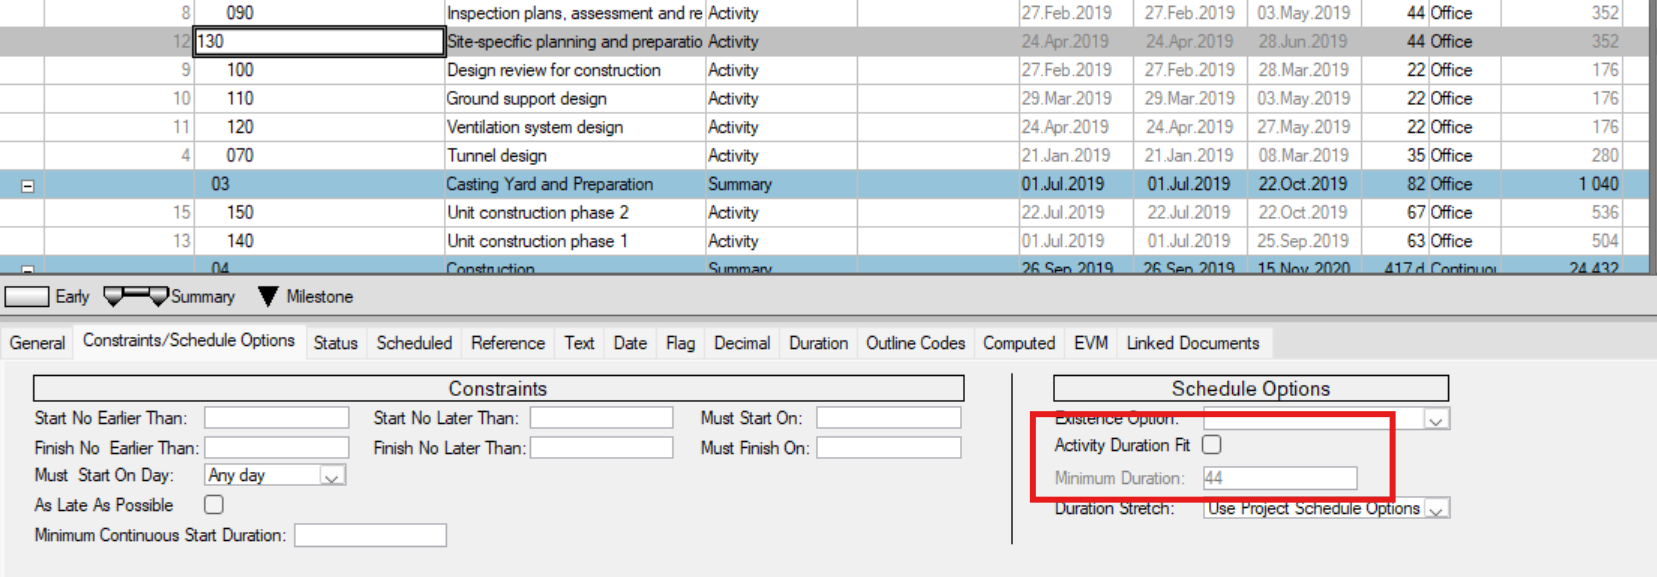This screenshot has height=577, width=1657.
Task: Click the Start No Later Than field
Action: pyautogui.click(x=602, y=418)
